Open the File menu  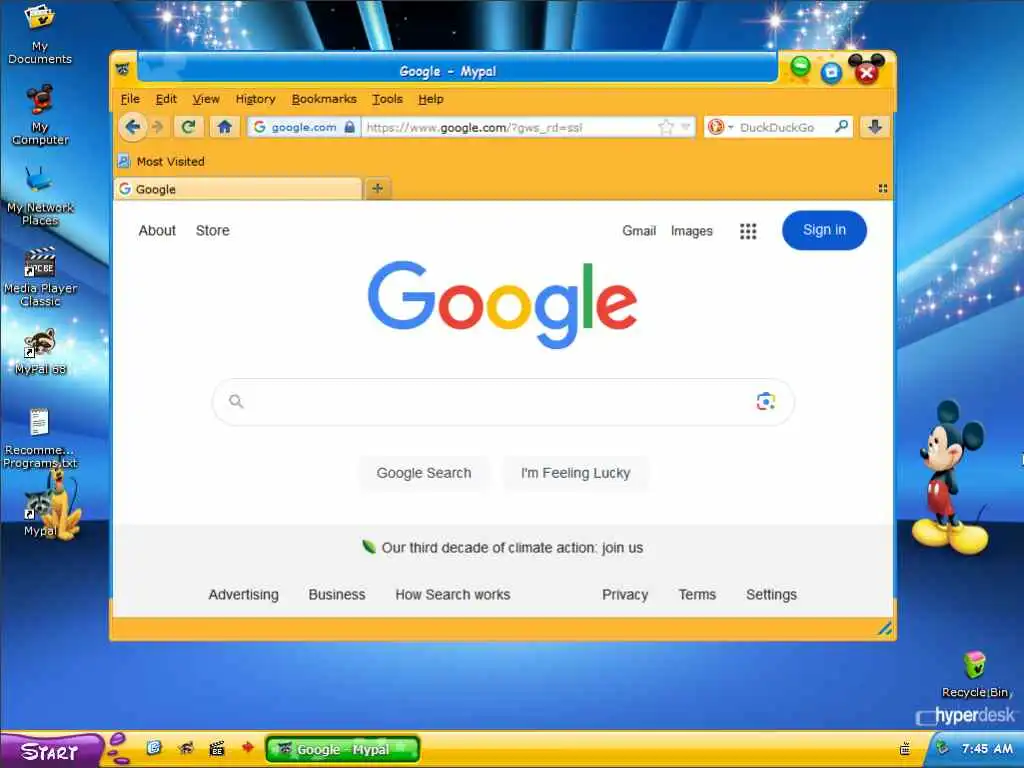pyautogui.click(x=130, y=99)
